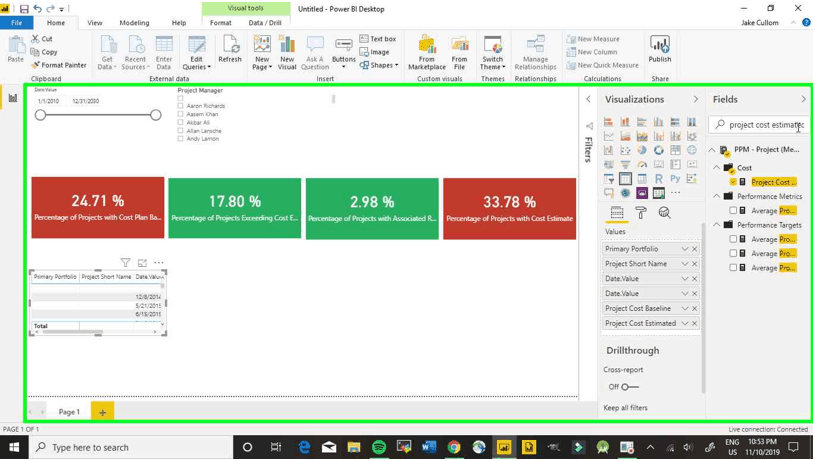Open the Data / Drill tab

coord(265,23)
